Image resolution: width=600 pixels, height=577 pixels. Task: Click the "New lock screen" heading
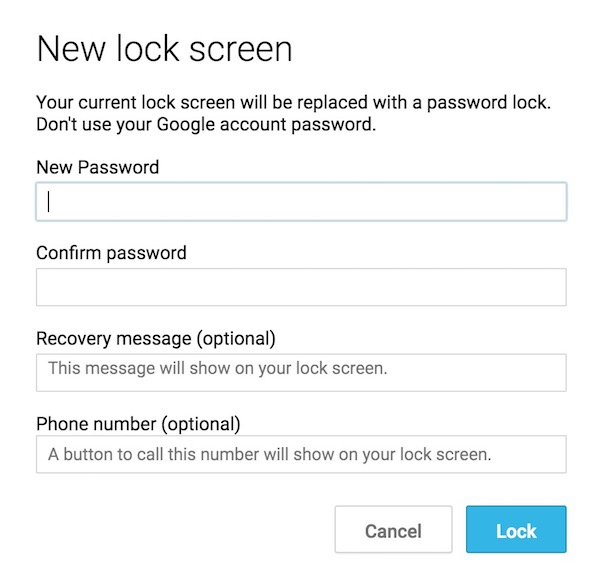pos(164,49)
